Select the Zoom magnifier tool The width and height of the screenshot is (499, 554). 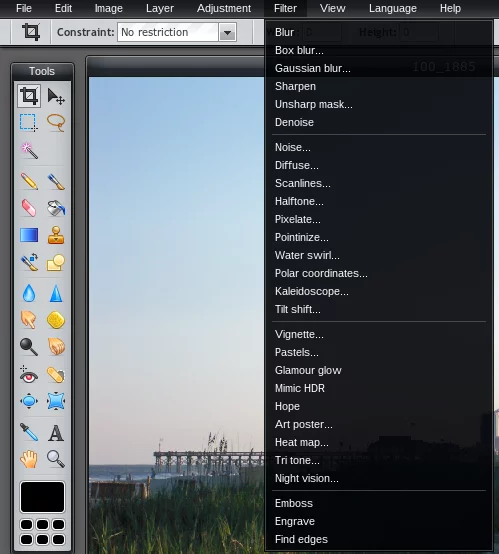point(56,459)
